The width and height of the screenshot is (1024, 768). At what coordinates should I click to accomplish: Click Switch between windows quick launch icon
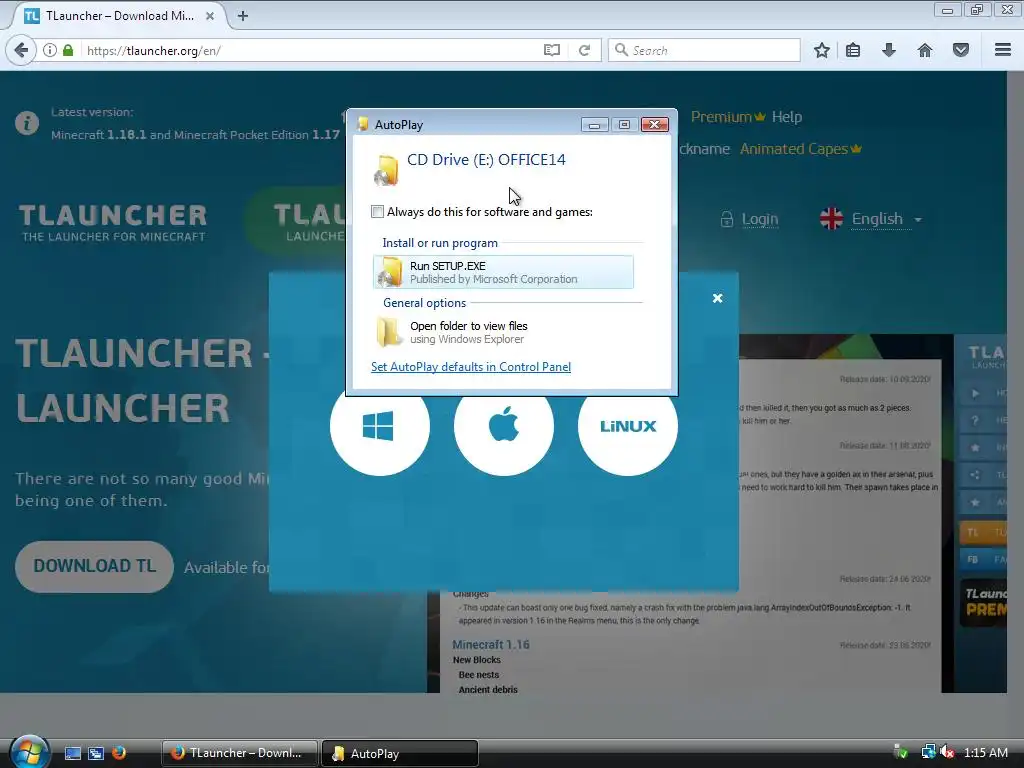click(96, 753)
